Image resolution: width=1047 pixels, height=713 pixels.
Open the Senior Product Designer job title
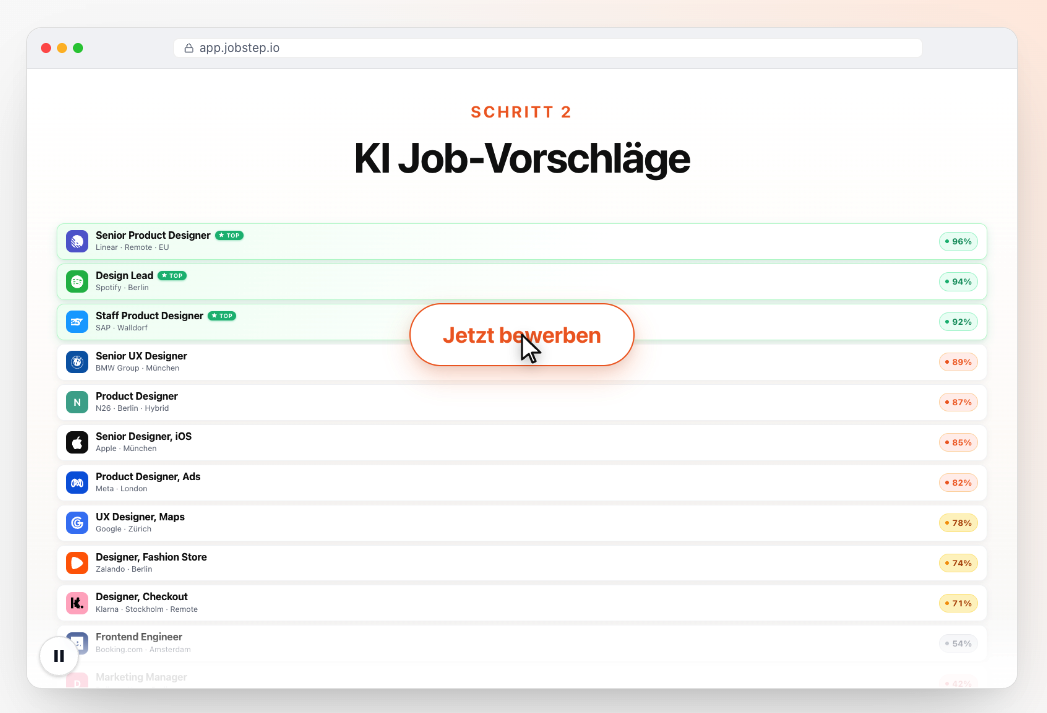[x=153, y=235]
